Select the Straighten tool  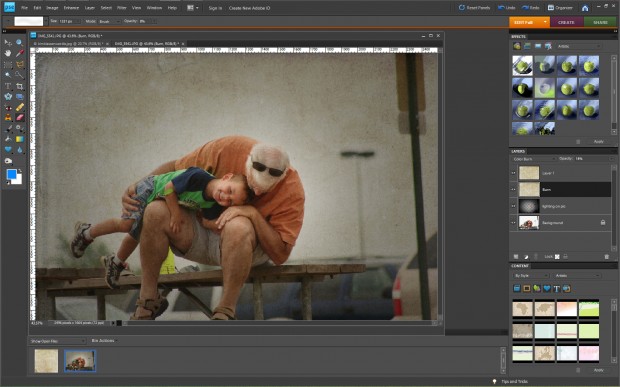pos(19,96)
